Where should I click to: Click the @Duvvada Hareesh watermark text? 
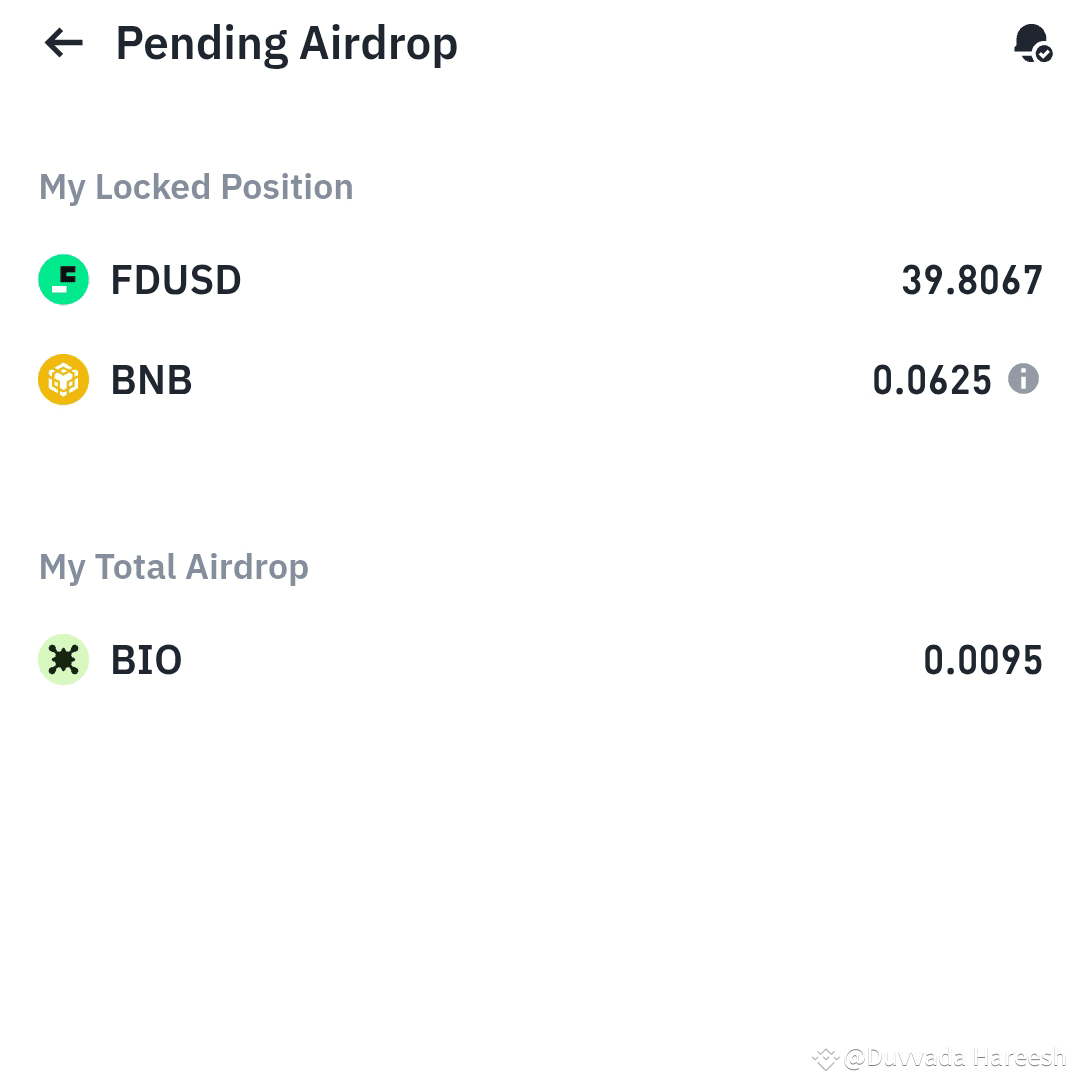pyautogui.click(x=955, y=1057)
